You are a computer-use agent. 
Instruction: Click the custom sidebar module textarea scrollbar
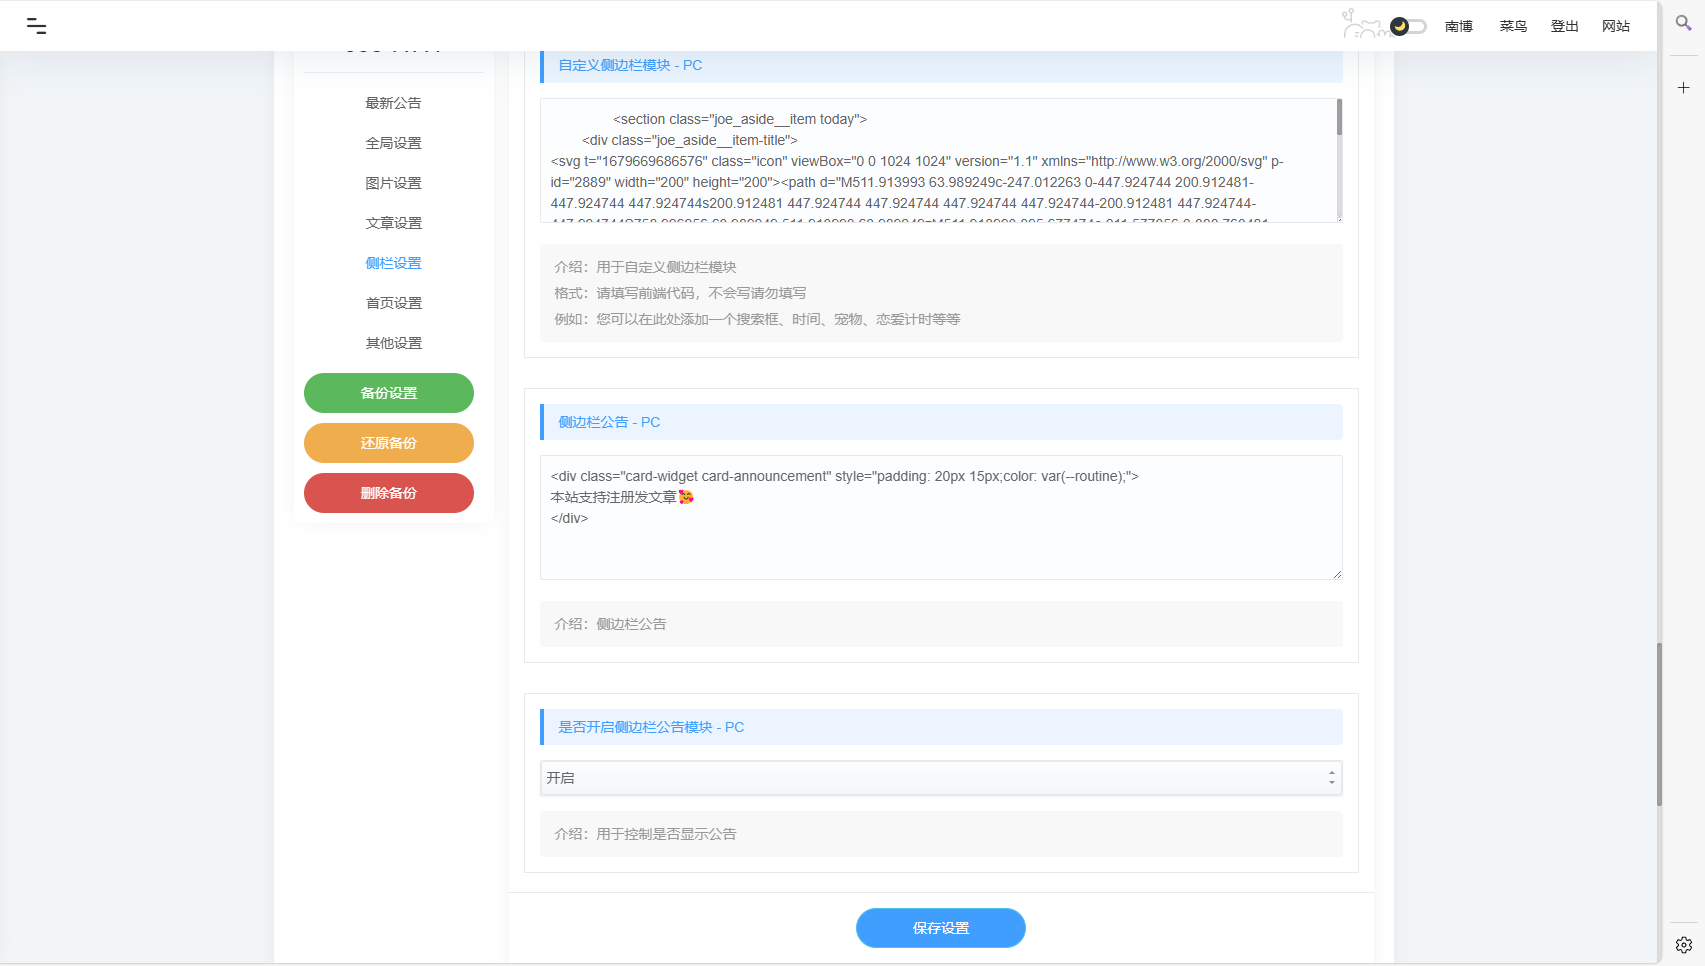coord(1339,118)
